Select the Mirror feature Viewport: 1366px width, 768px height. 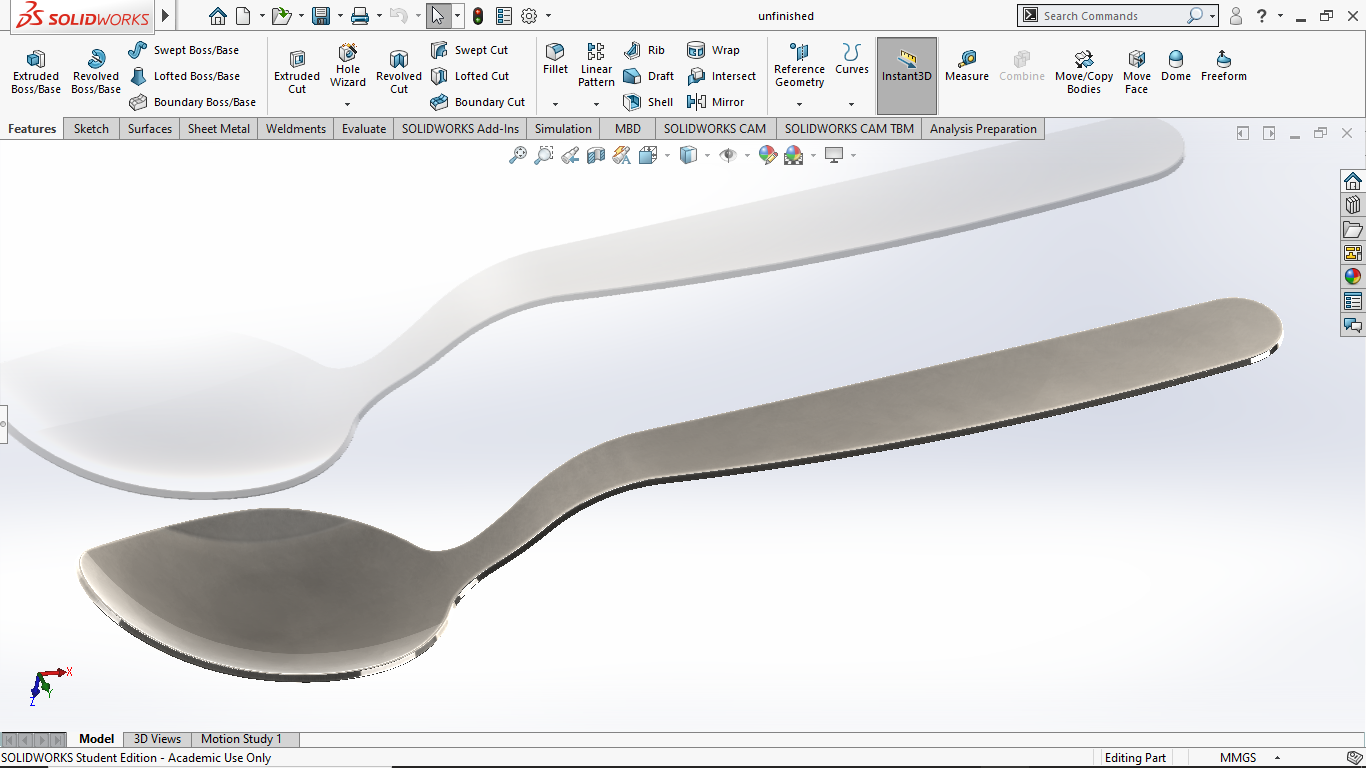coord(716,102)
